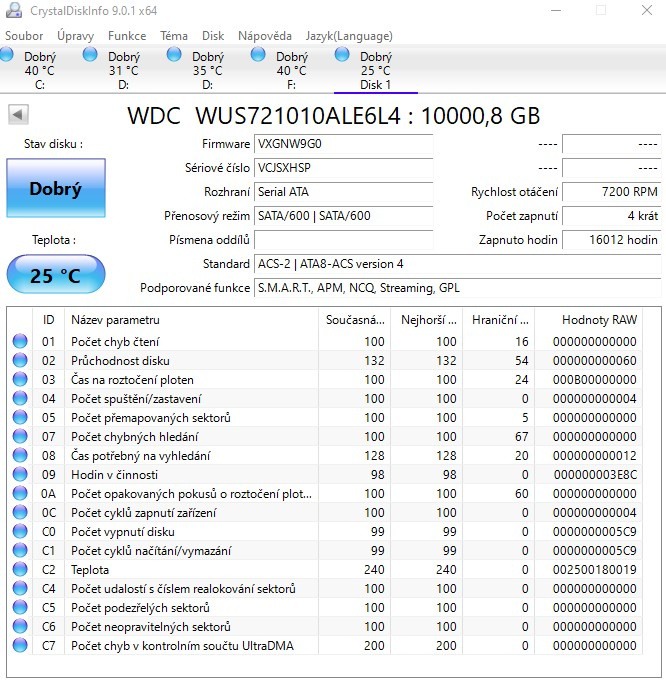
Task: Open the Jazyk(Language) menu
Action: [349, 36]
